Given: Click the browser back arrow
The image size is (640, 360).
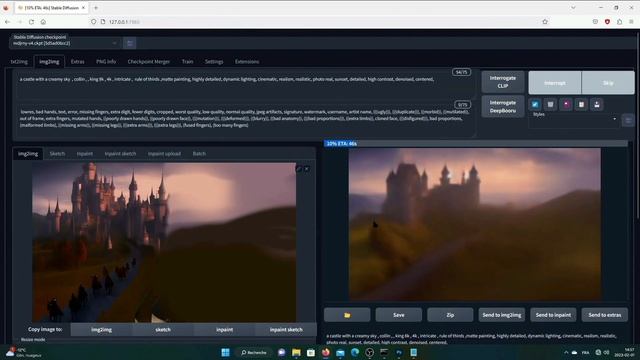Looking at the screenshot, I should tap(7, 22).
